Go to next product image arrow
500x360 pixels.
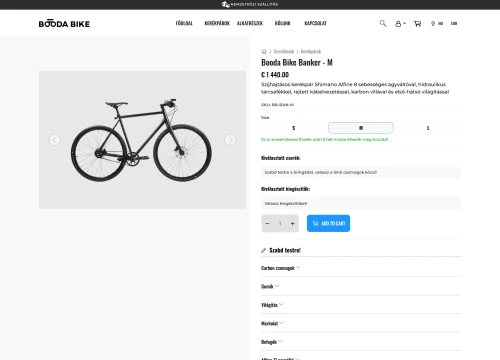point(230,140)
